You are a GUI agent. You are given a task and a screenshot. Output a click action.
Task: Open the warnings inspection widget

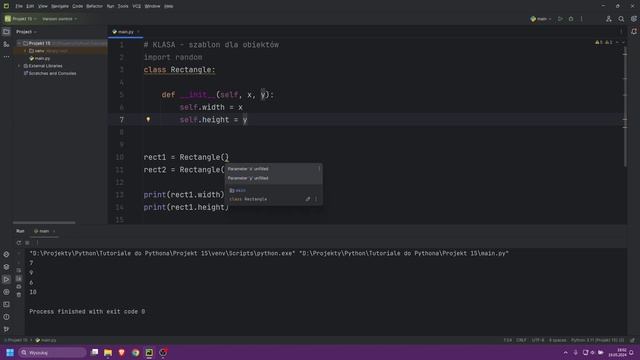[x=604, y=42]
